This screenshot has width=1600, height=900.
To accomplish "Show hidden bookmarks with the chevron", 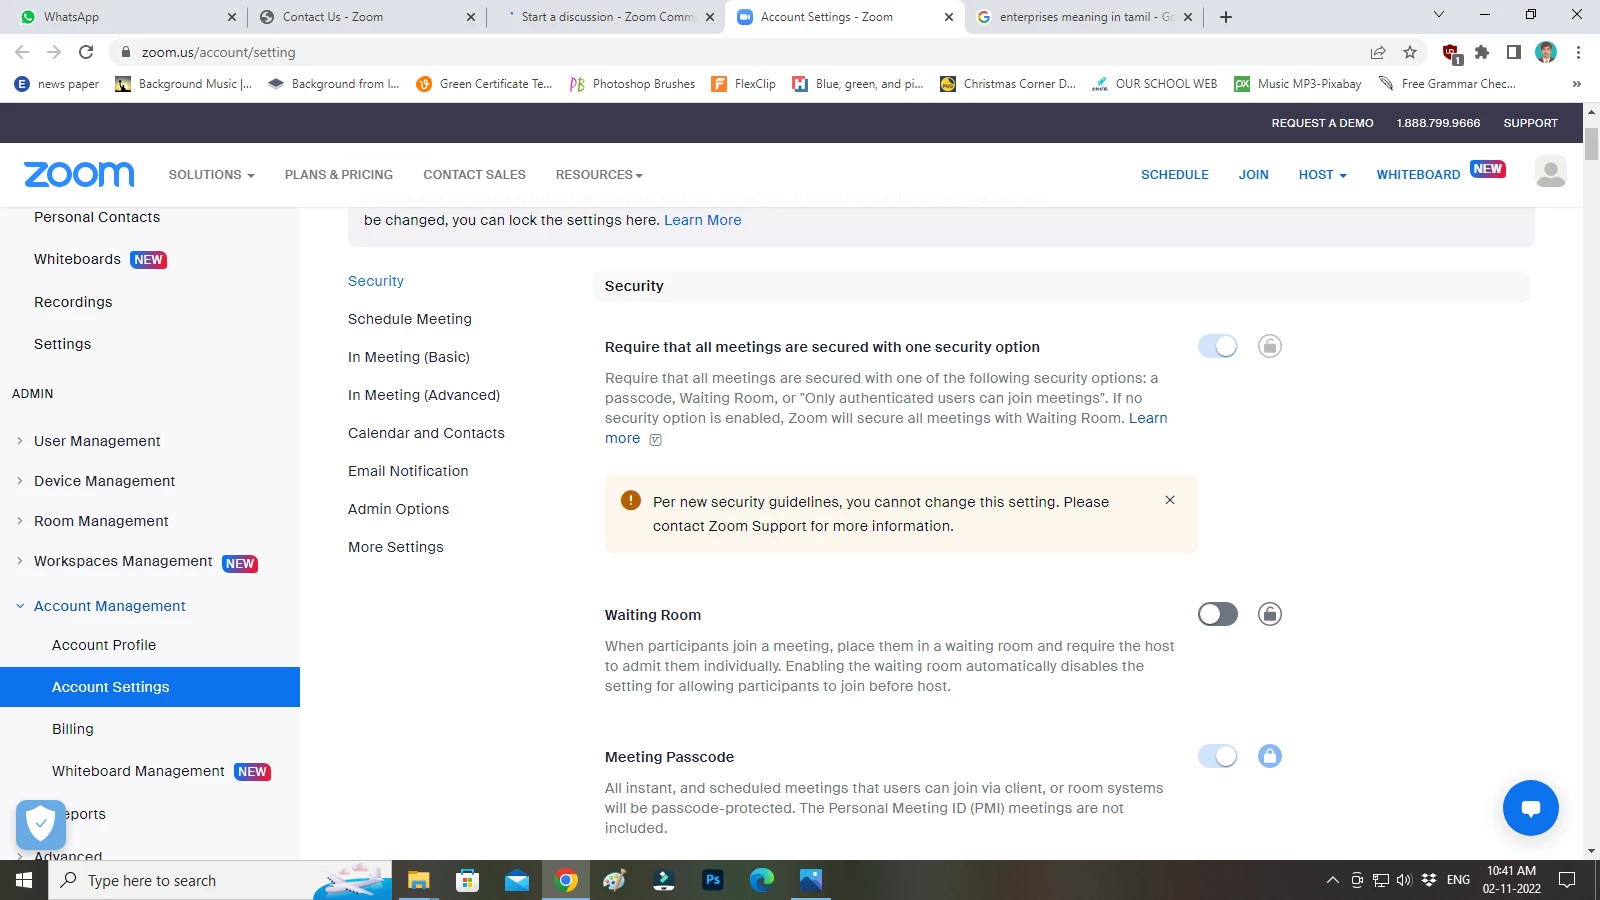I will click(x=1577, y=84).
